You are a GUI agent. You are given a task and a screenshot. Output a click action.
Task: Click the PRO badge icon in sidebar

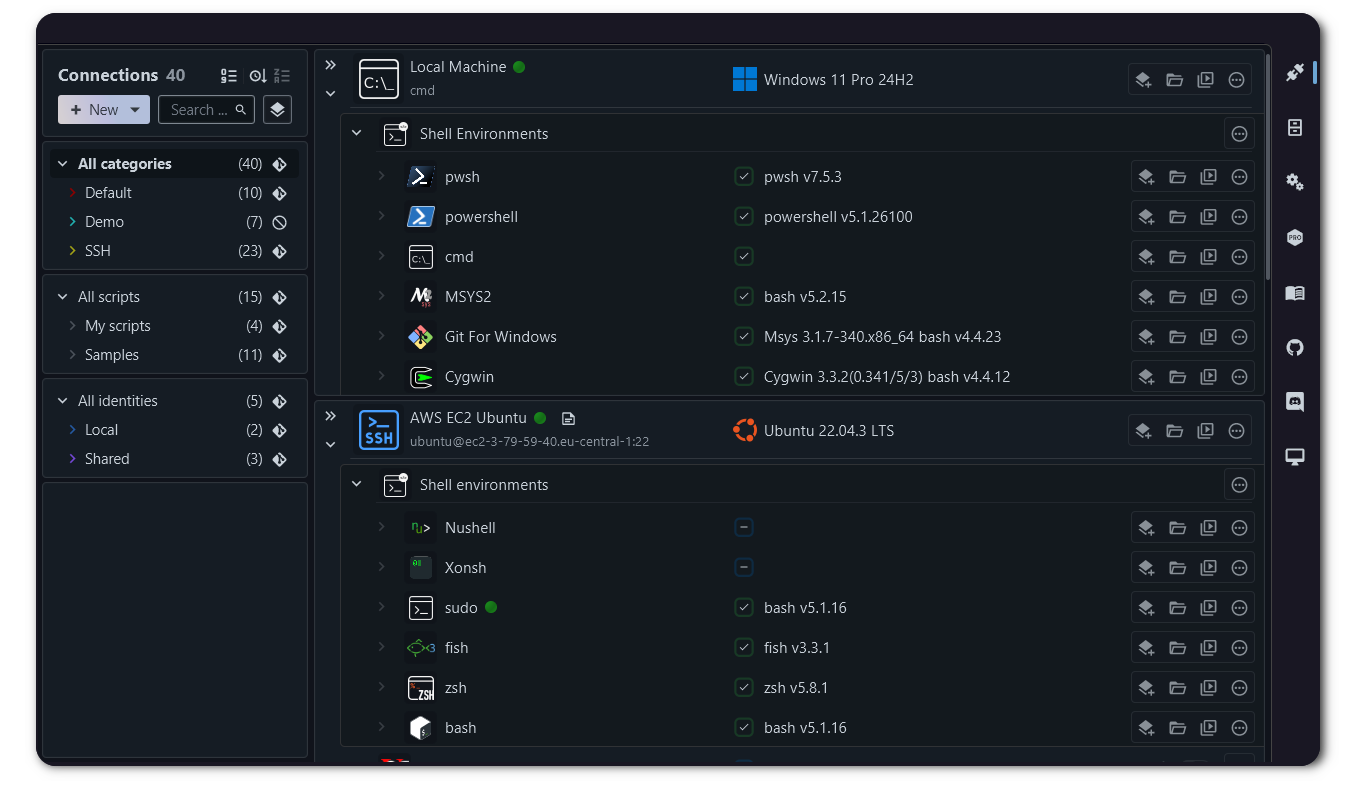pos(1295,238)
